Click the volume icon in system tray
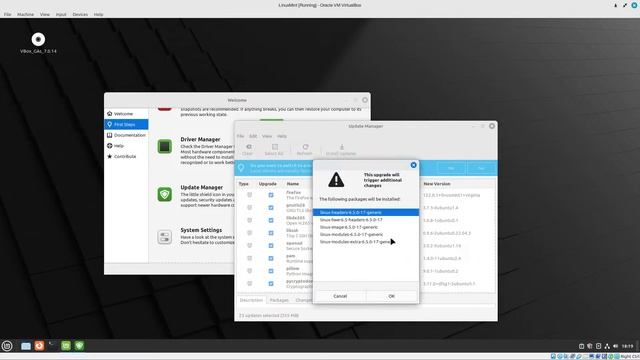This screenshot has height=360, width=640. pyautogui.click(x=615, y=346)
